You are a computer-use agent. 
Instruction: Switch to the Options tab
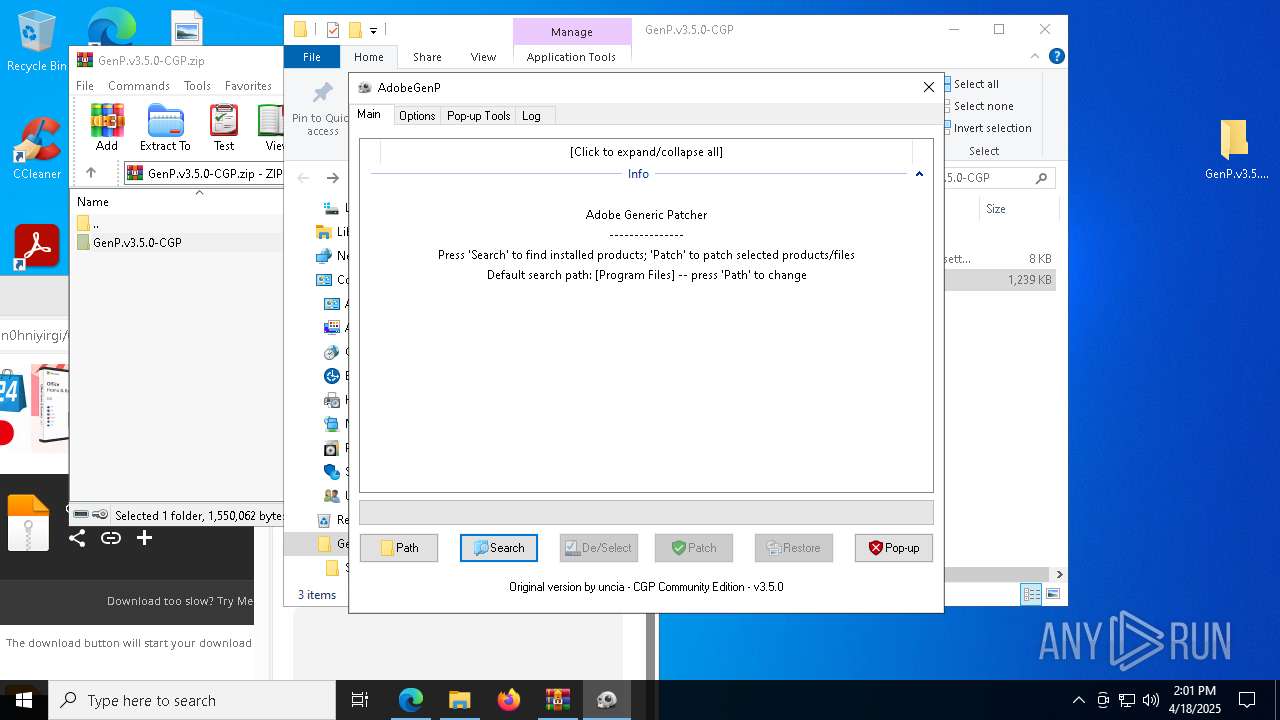tap(417, 116)
